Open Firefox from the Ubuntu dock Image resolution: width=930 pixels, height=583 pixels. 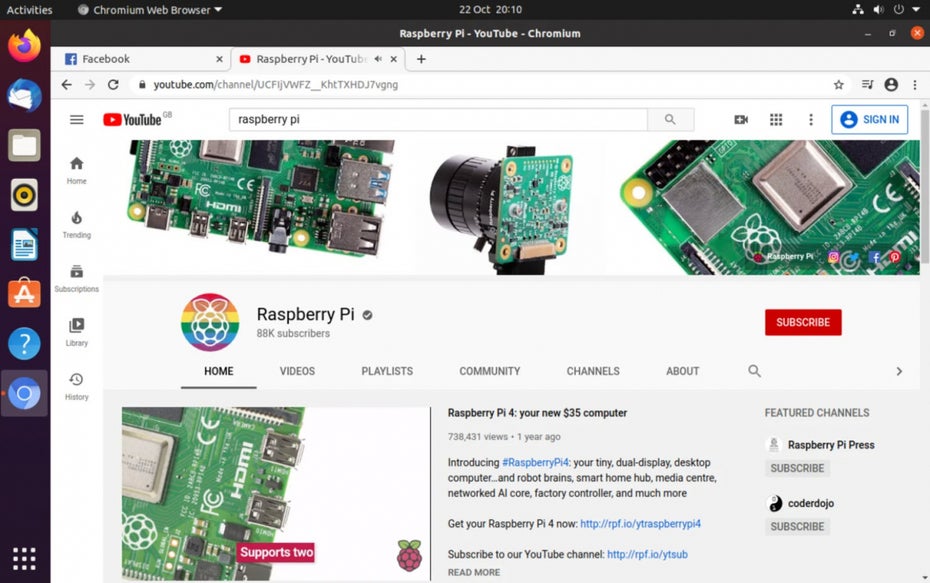tap(24, 46)
